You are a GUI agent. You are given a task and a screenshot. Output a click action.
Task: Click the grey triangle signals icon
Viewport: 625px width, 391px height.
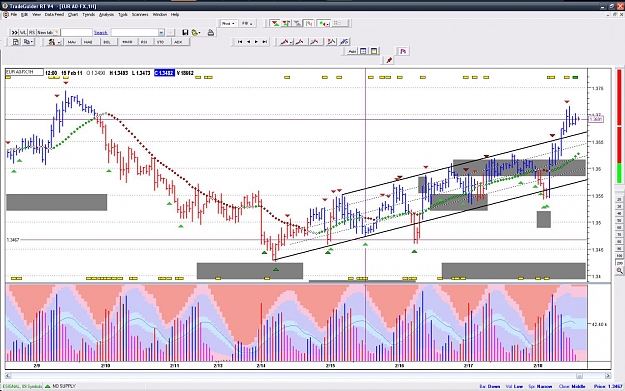coord(297,24)
